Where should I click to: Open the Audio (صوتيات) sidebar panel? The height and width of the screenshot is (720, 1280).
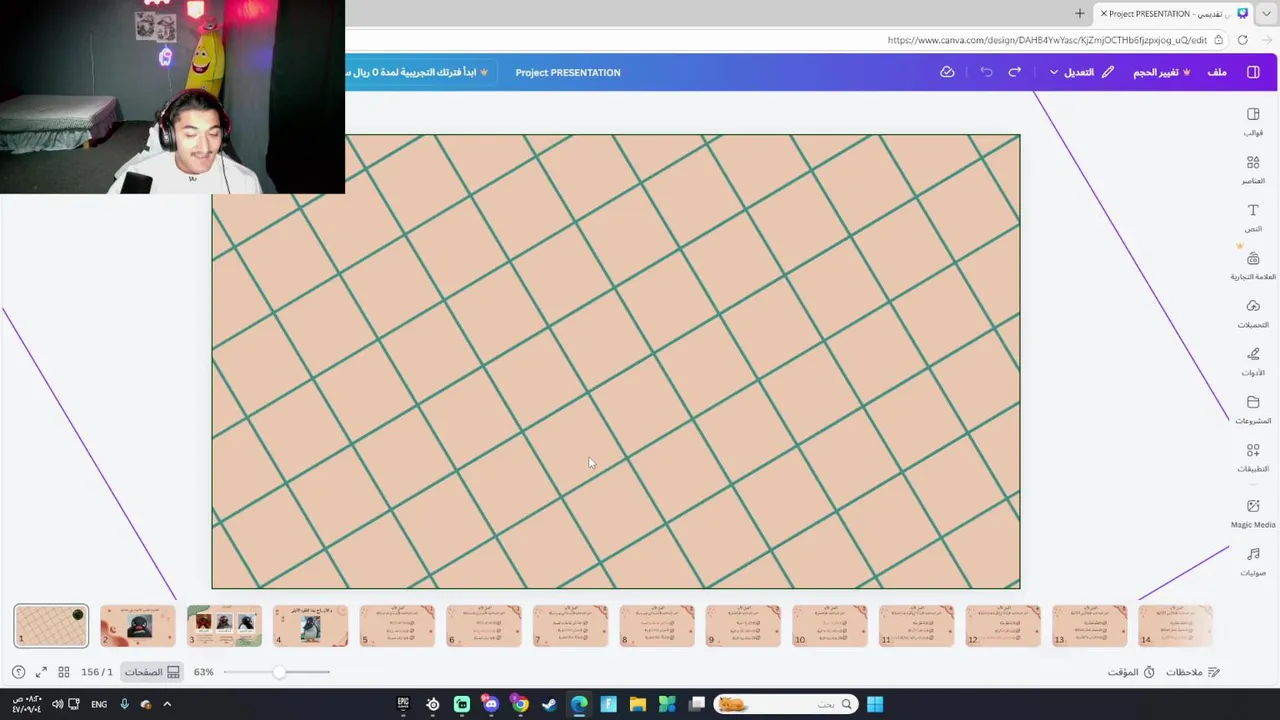[1253, 561]
